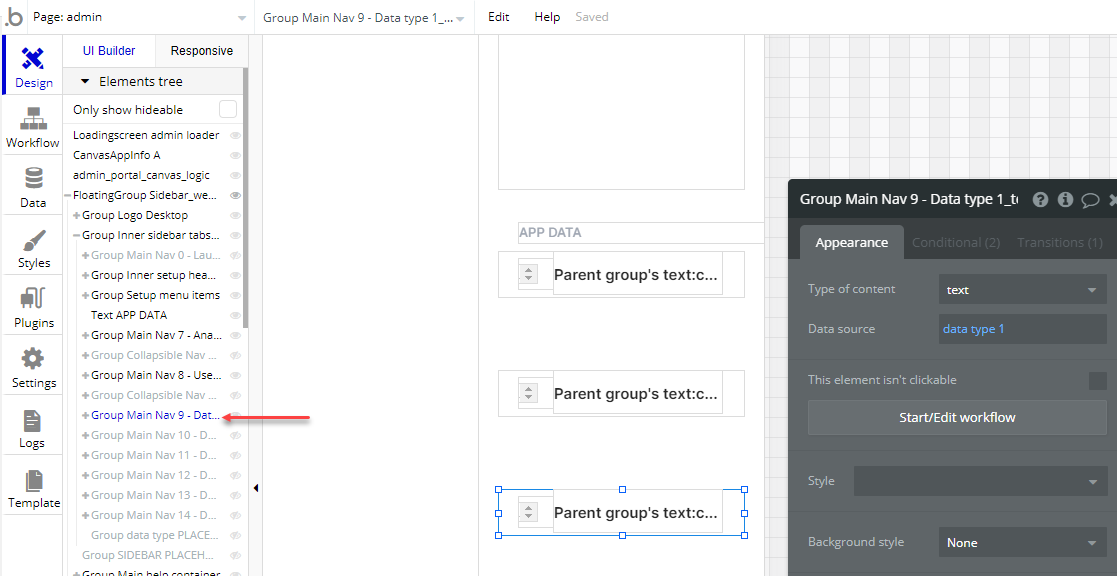
Task: Expand Group Logo Desktop in elements tree
Action: [x=76, y=215]
